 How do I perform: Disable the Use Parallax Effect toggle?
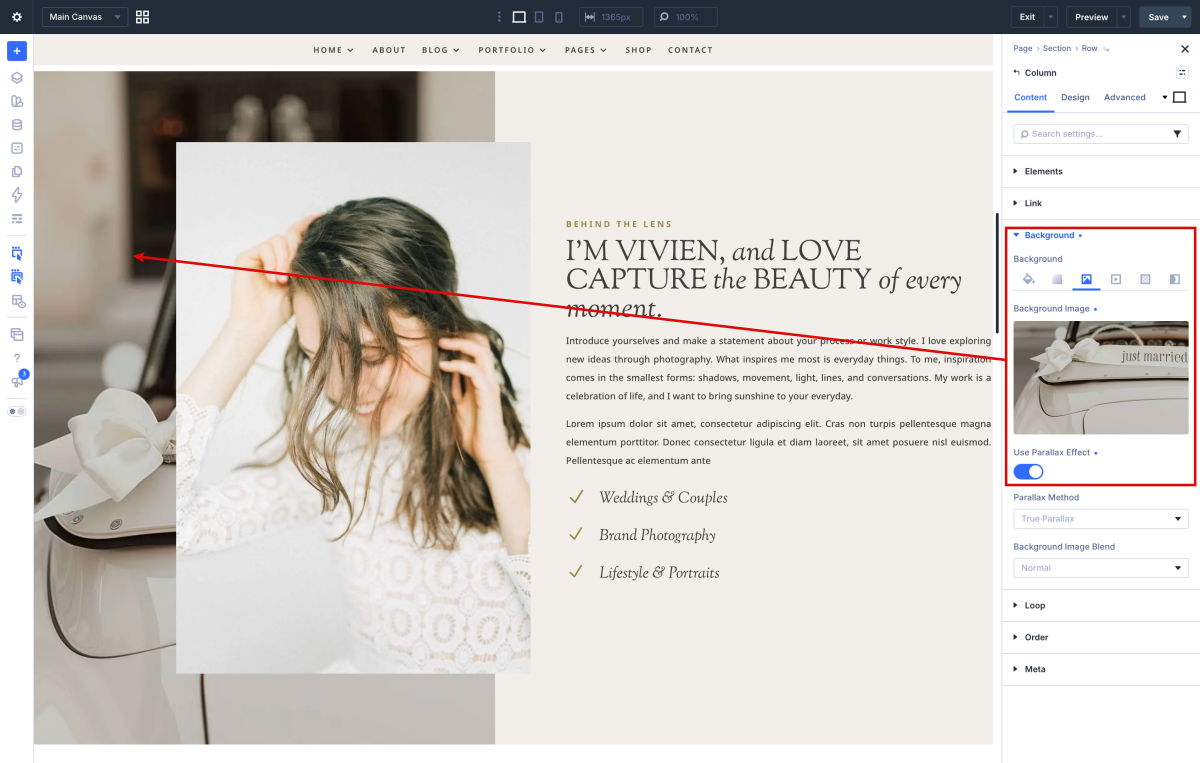(1028, 471)
